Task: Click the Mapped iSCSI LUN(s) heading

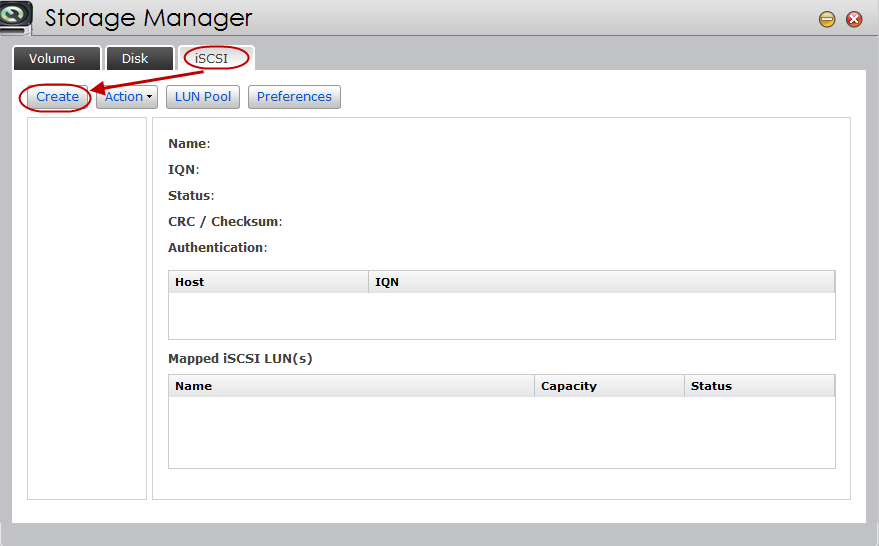Action: (240, 359)
